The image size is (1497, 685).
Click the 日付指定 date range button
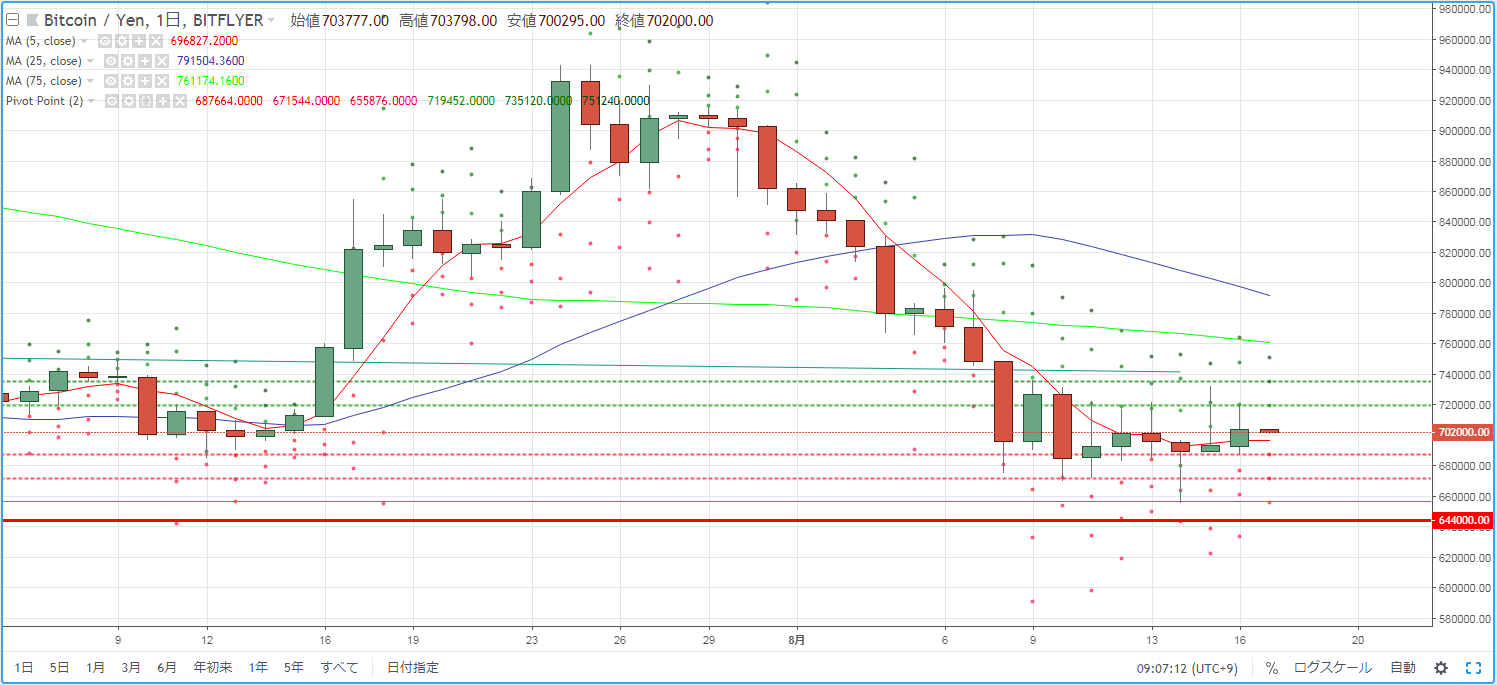(x=413, y=668)
